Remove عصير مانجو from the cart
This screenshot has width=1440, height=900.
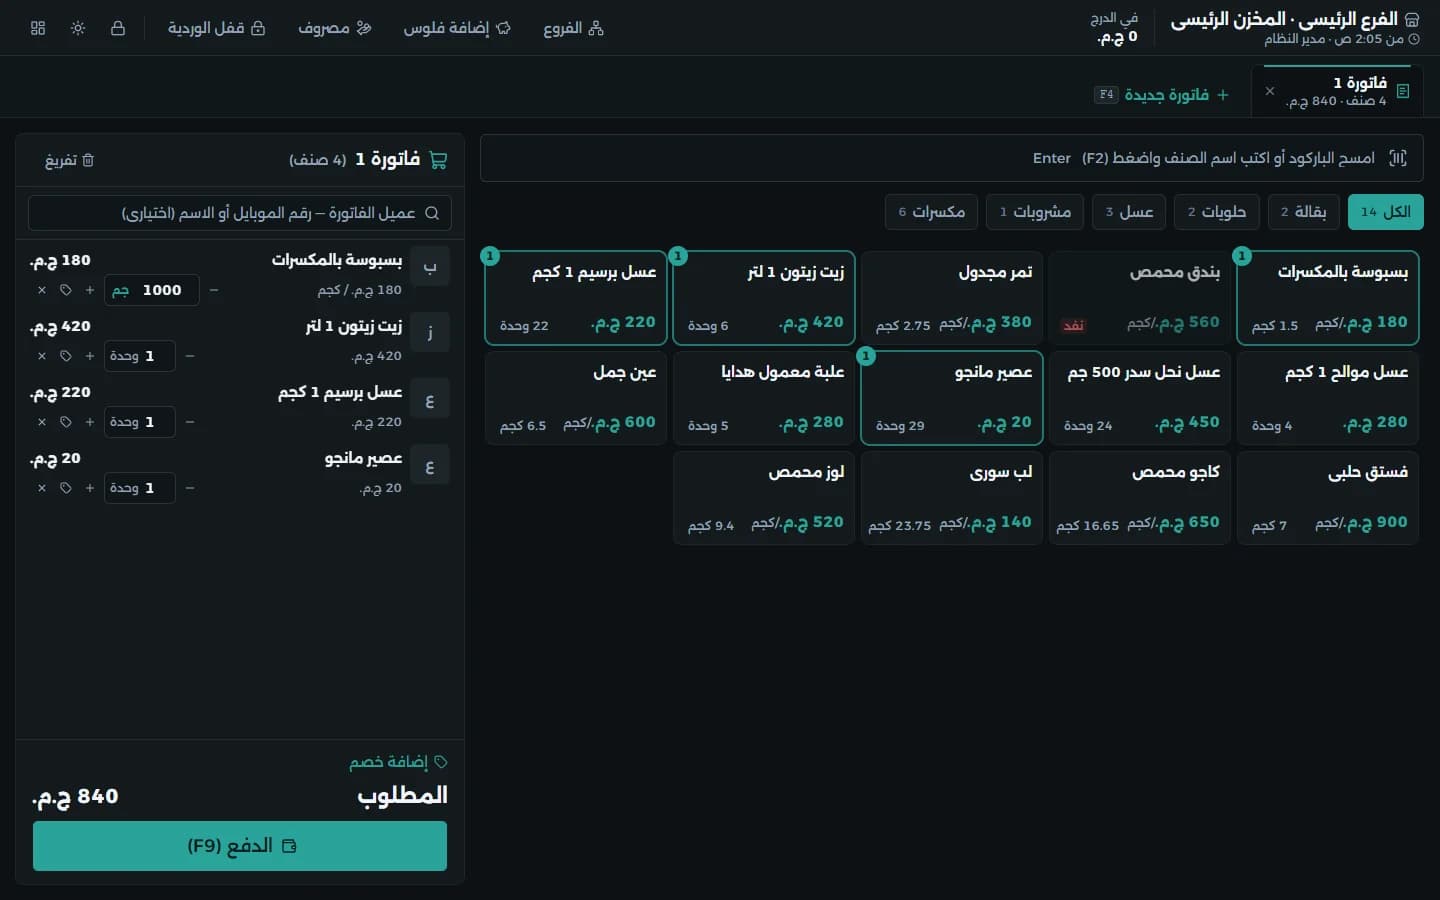point(42,488)
